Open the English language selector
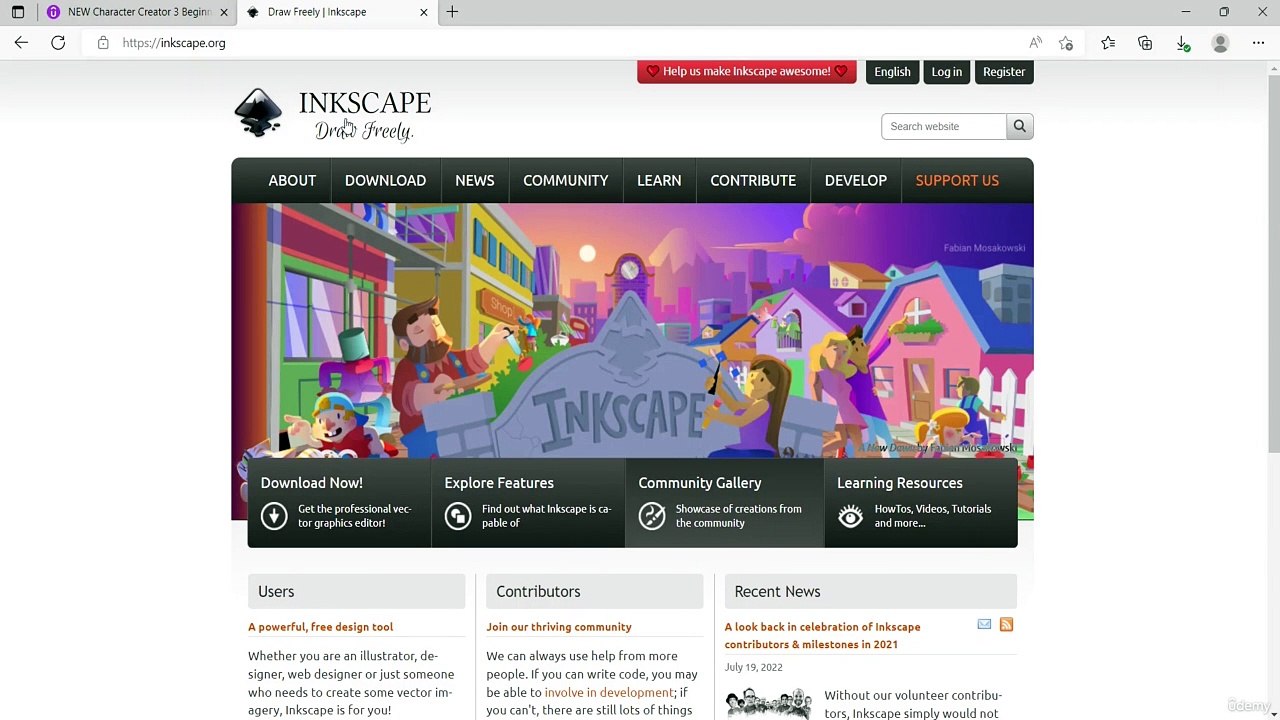The image size is (1280, 720). tap(892, 72)
